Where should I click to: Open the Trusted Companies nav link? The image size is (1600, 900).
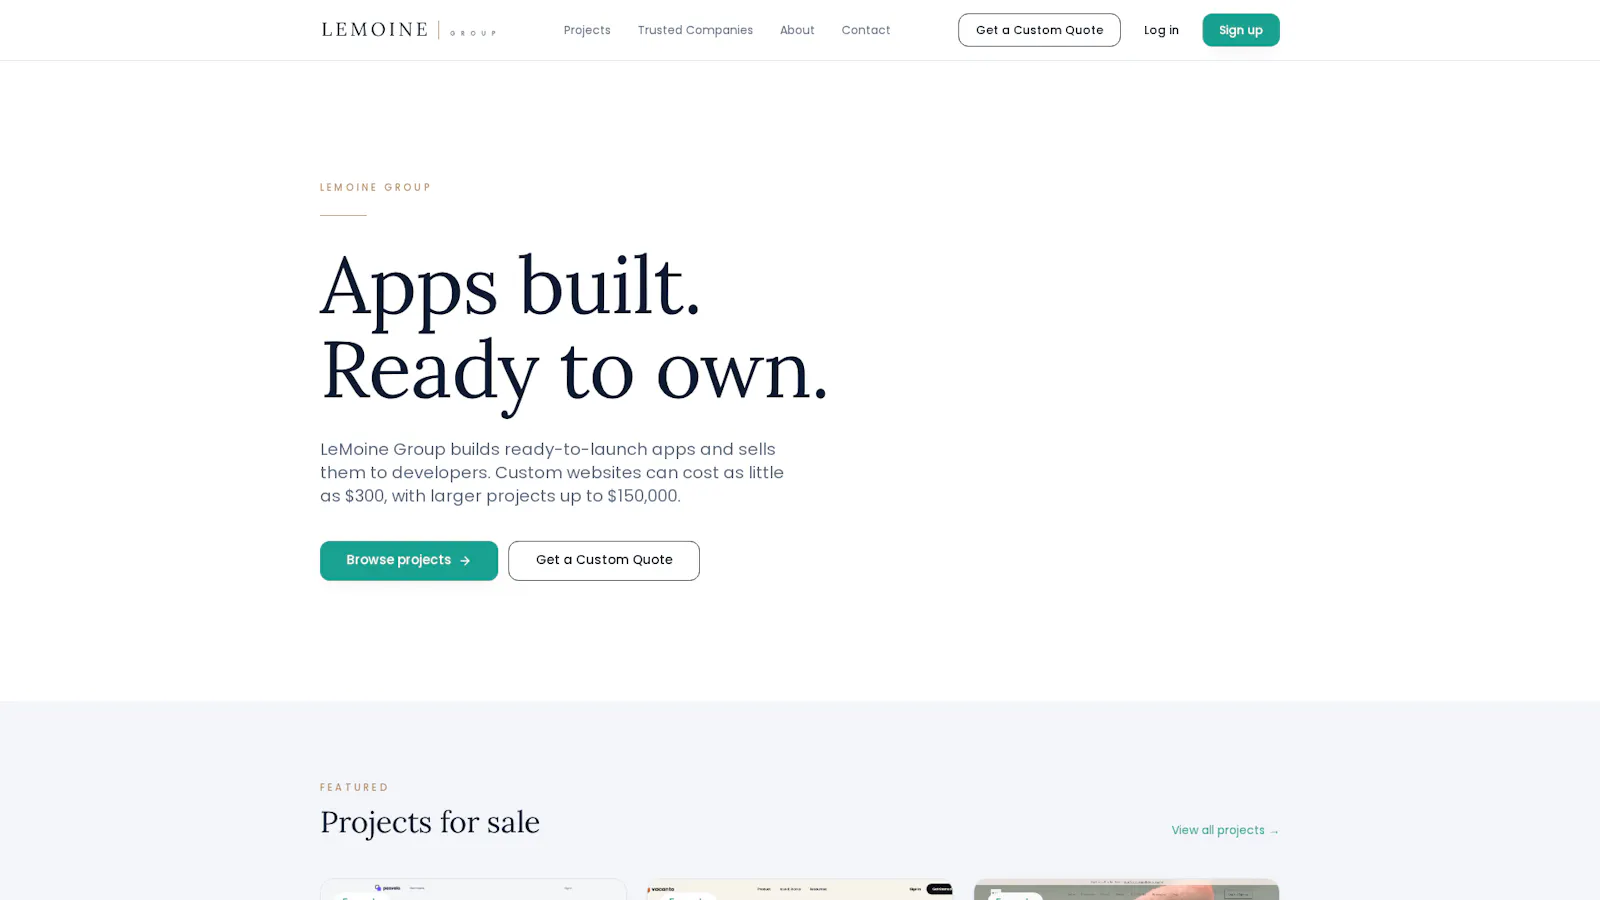[x=695, y=30]
